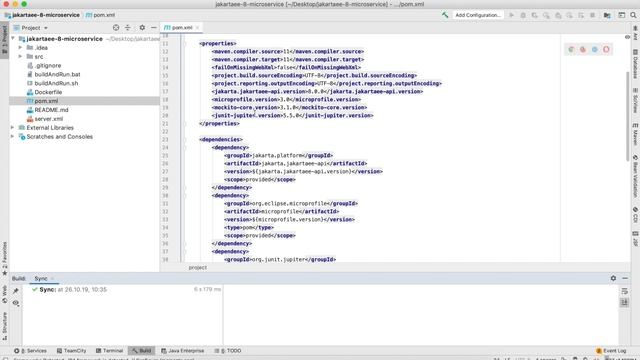Open the Terminal tool window
Screen dimensions: 640x360
pyautogui.click(x=109, y=351)
